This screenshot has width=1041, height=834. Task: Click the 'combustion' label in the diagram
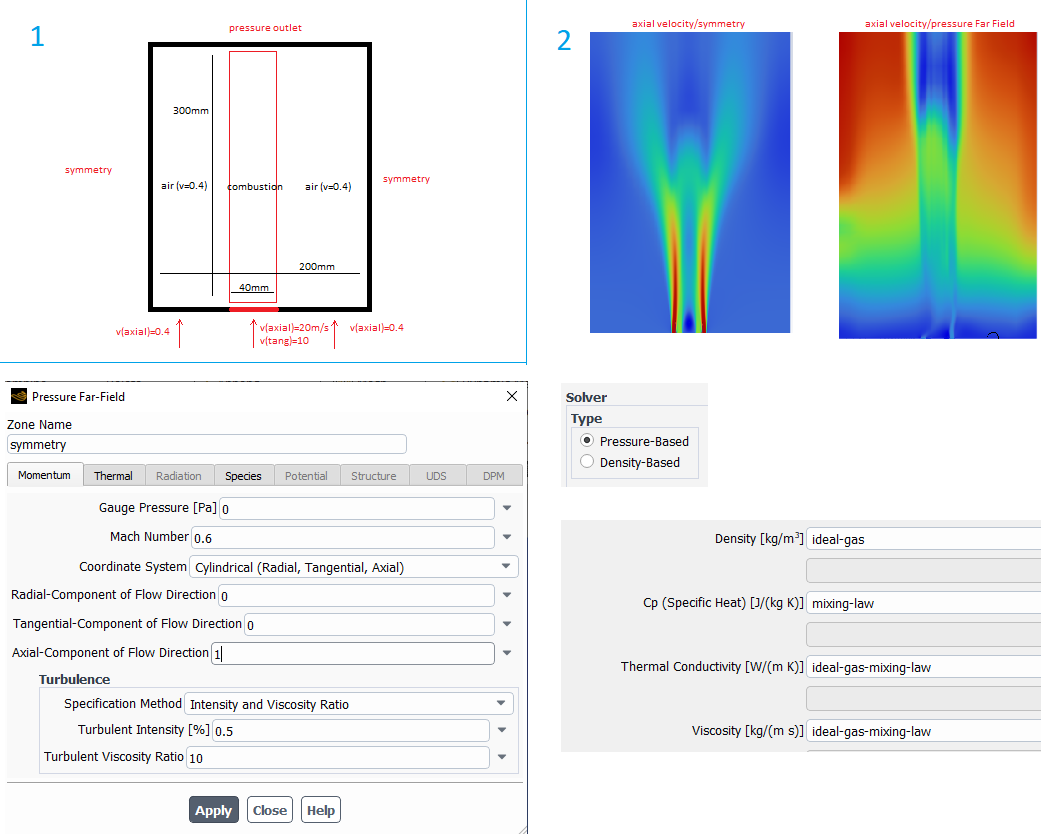(255, 187)
